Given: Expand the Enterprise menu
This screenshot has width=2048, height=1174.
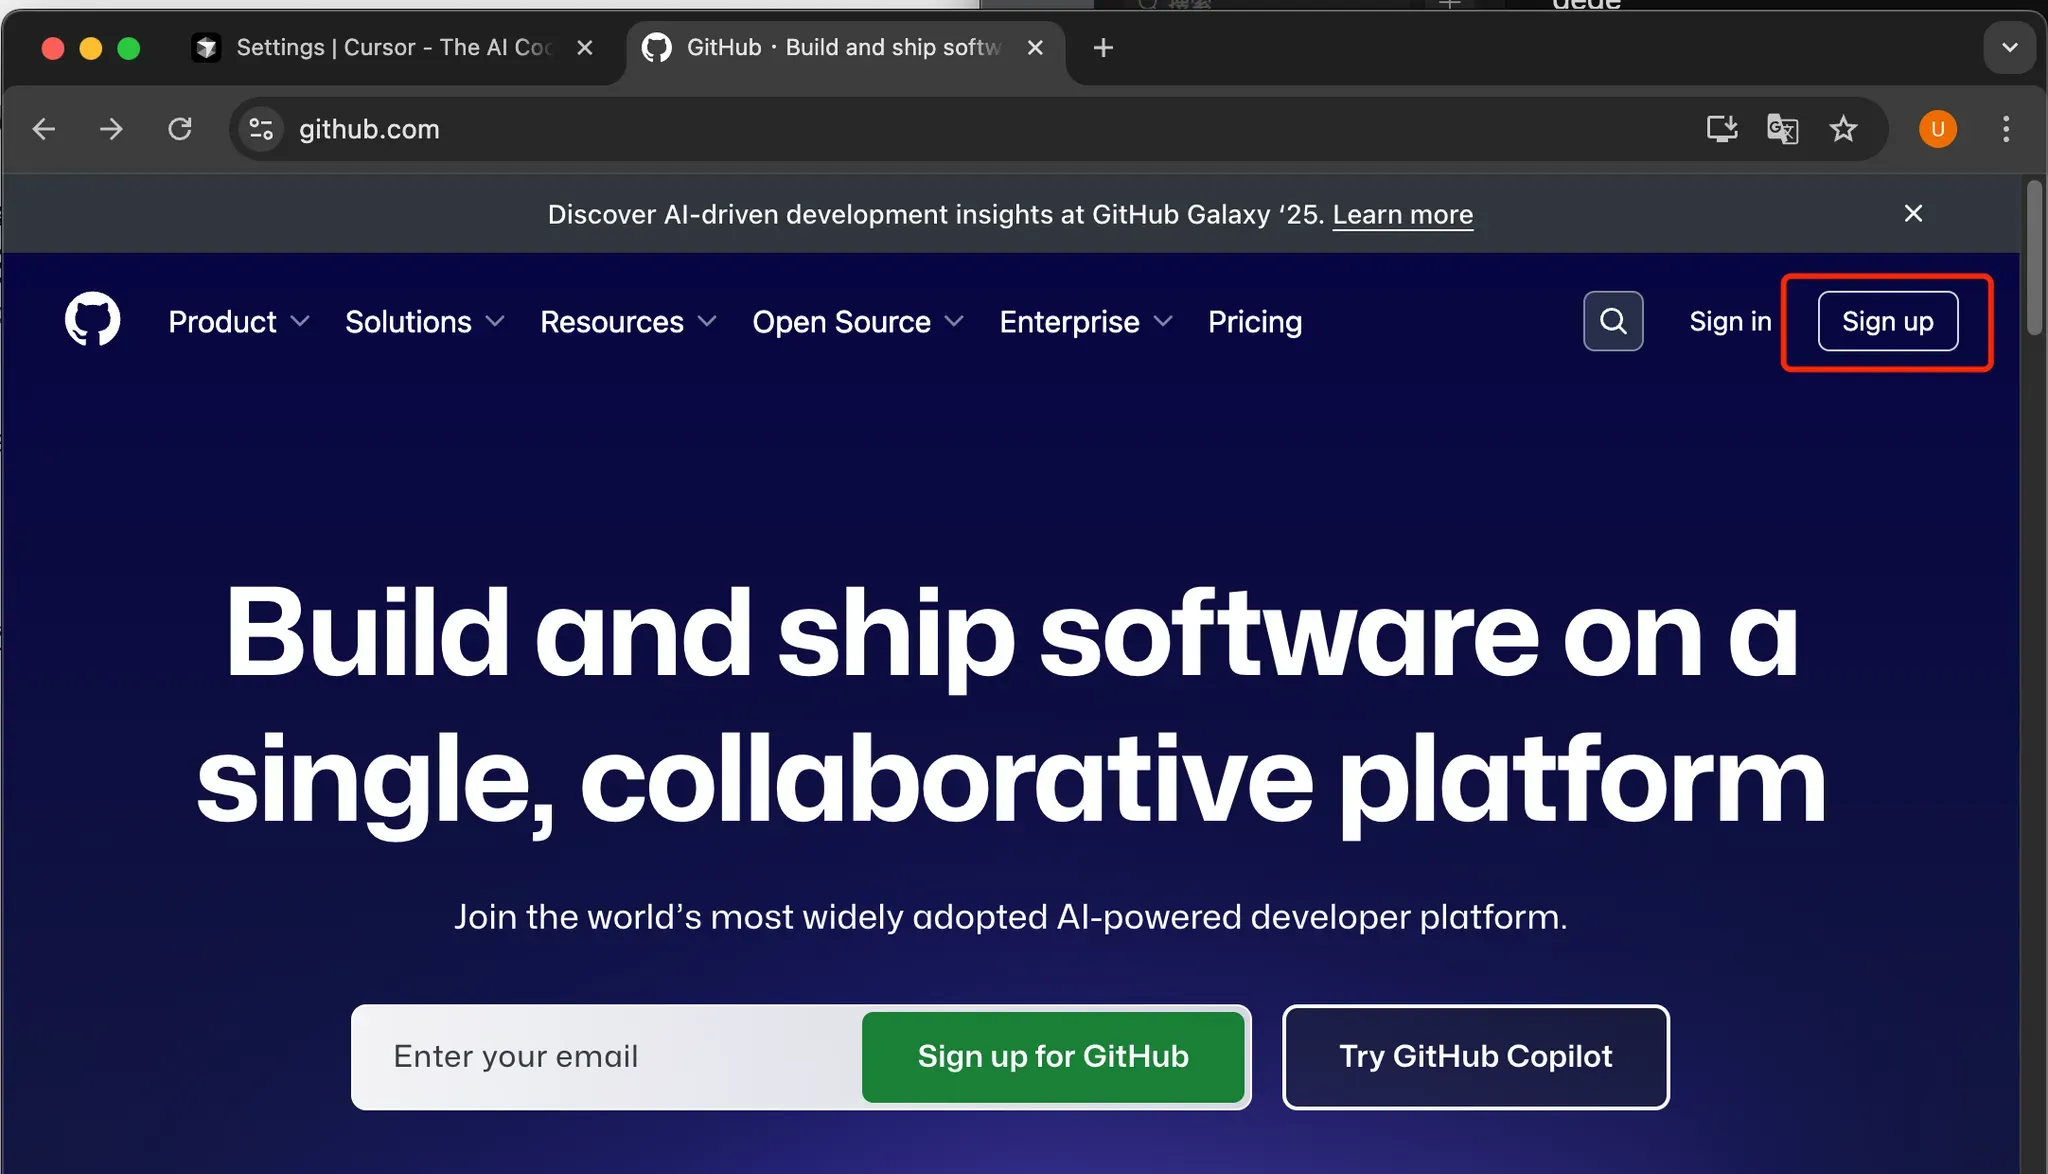Looking at the screenshot, I should tap(1086, 322).
